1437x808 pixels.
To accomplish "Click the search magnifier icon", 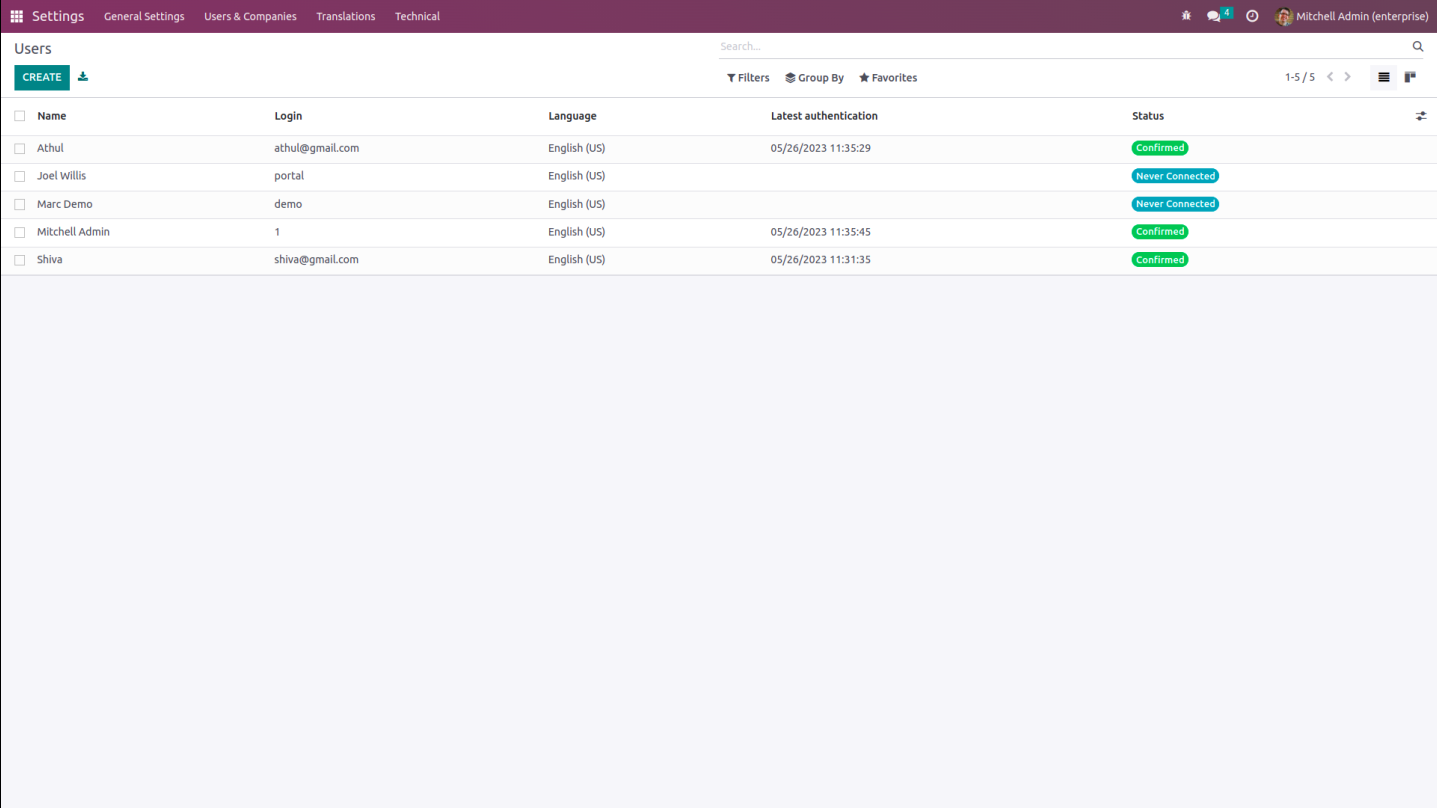I will (1417, 46).
